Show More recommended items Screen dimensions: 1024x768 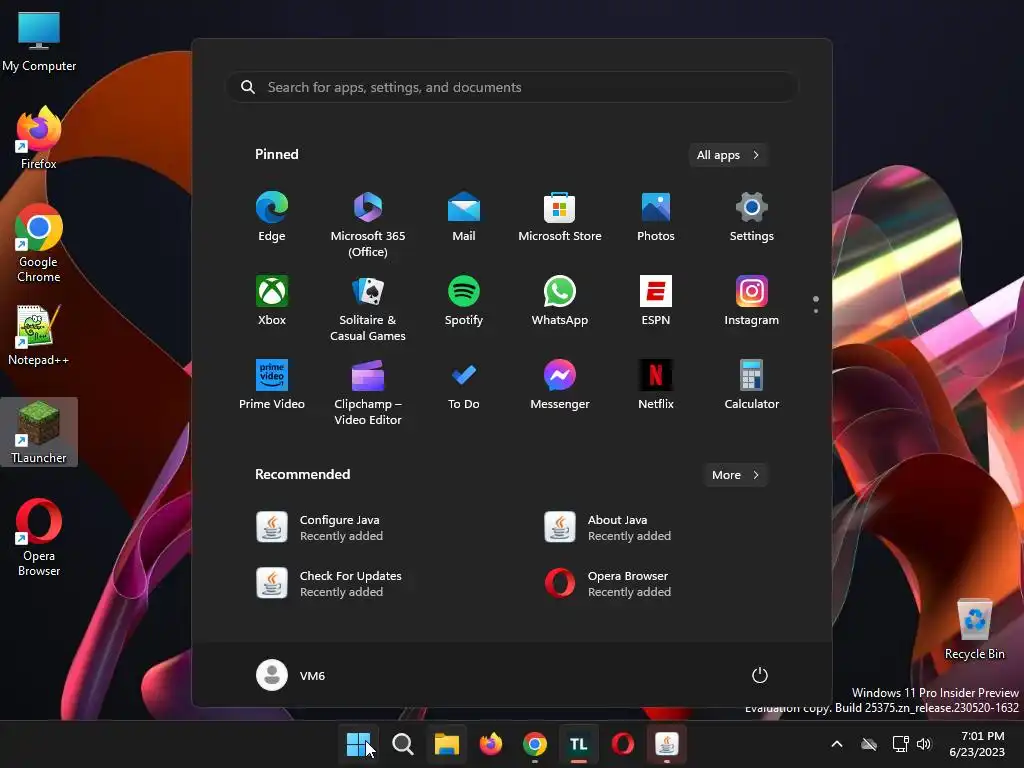click(x=735, y=475)
